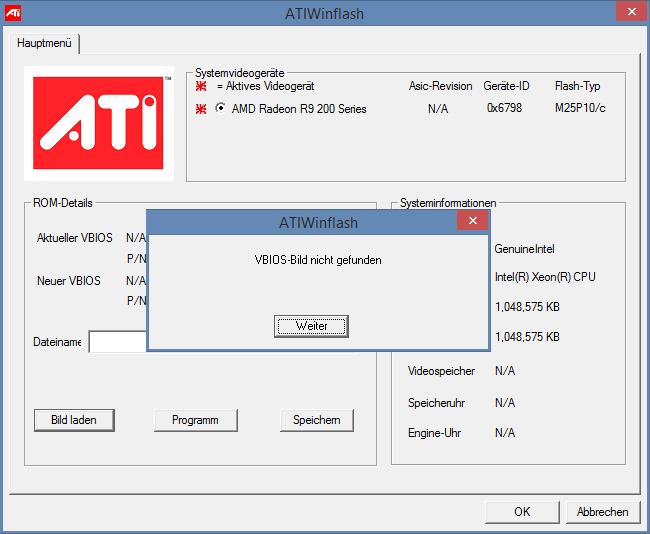Click the Programm button
Screen dimensions: 650x534
point(196,420)
